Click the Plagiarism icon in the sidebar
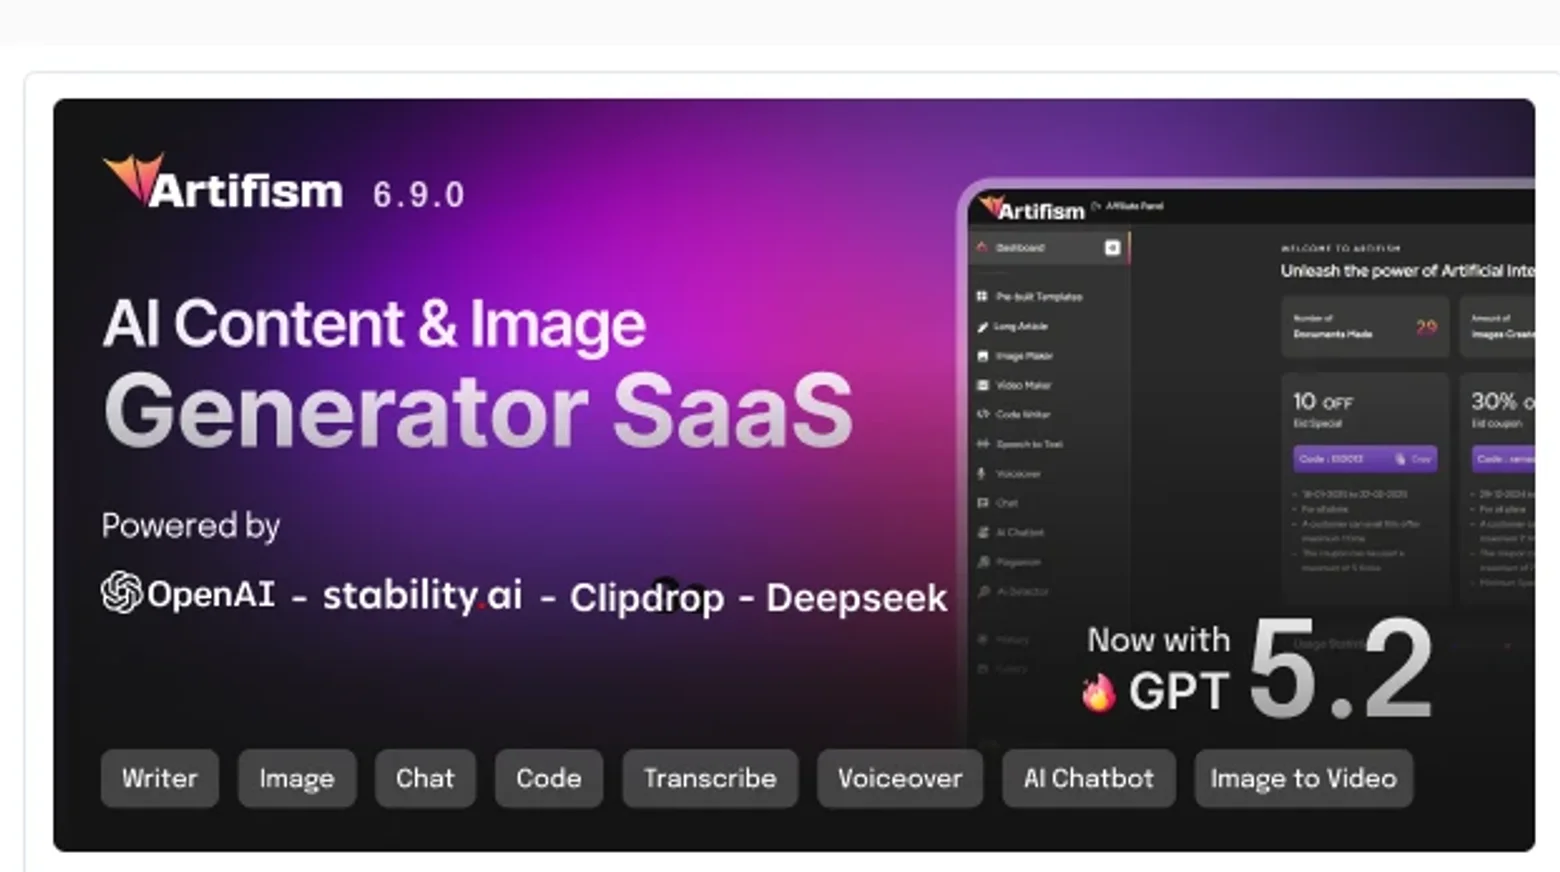 pos(982,562)
